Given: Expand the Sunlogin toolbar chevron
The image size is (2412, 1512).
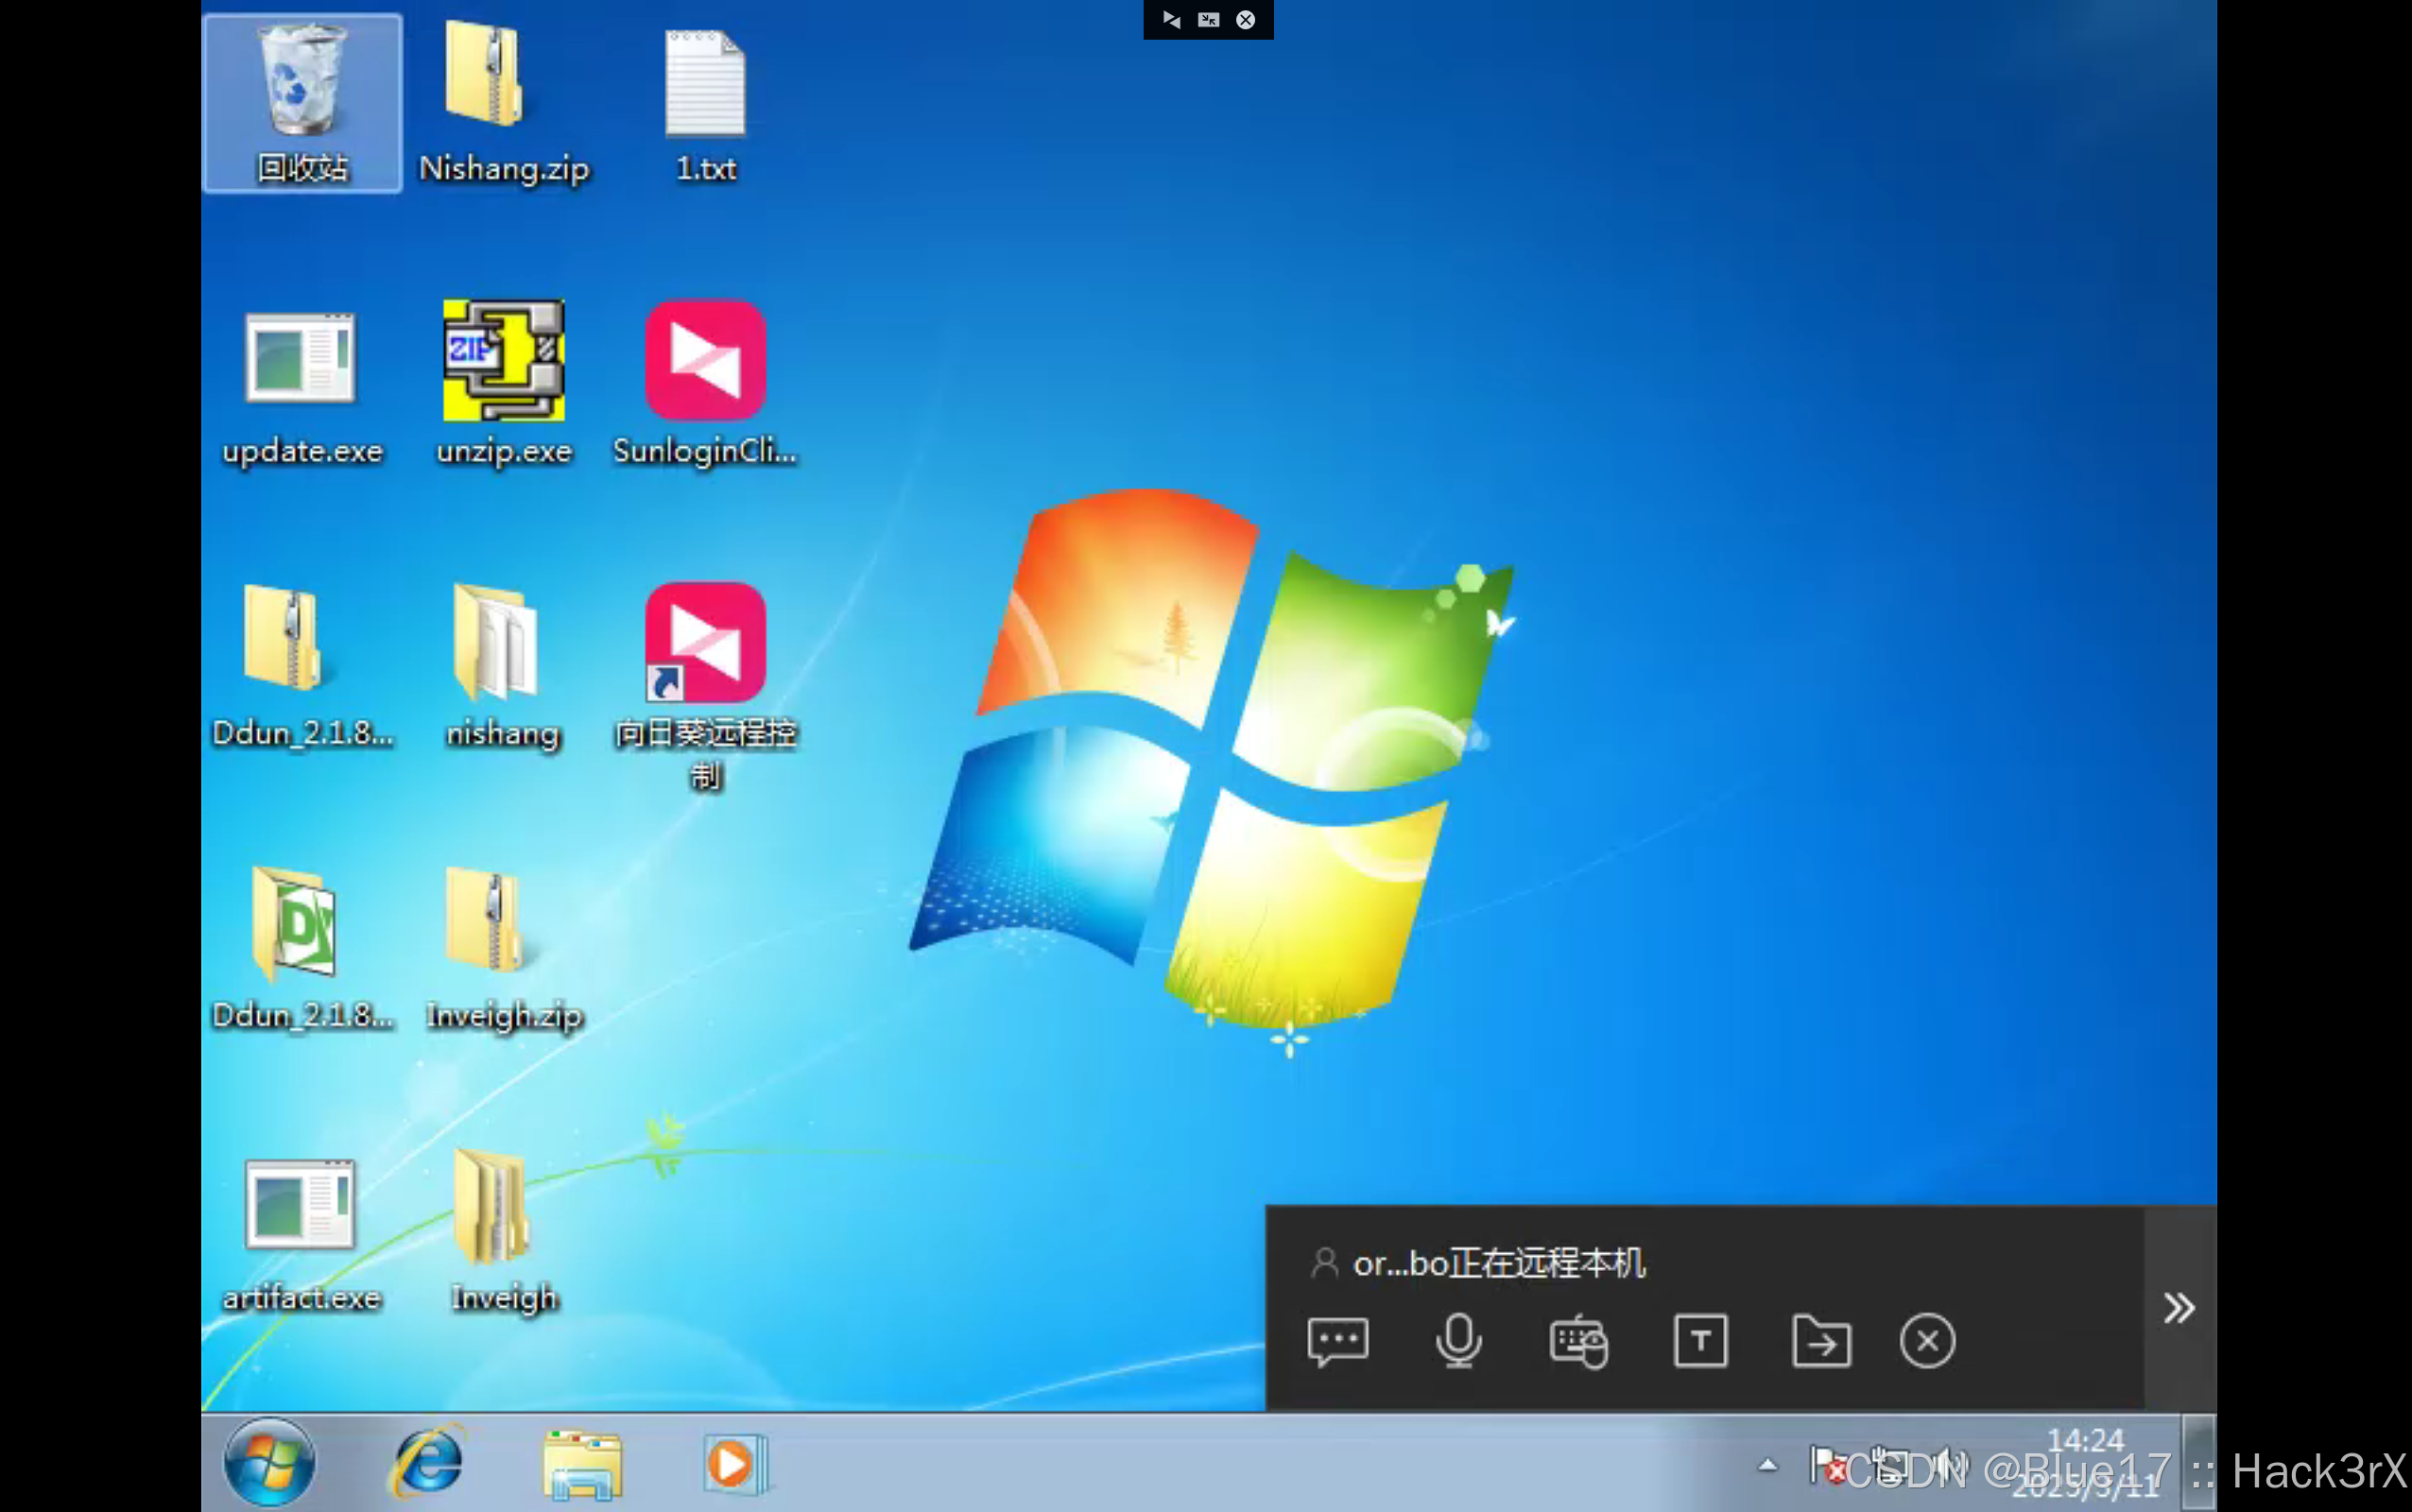Looking at the screenshot, I should pos(2180,1308).
